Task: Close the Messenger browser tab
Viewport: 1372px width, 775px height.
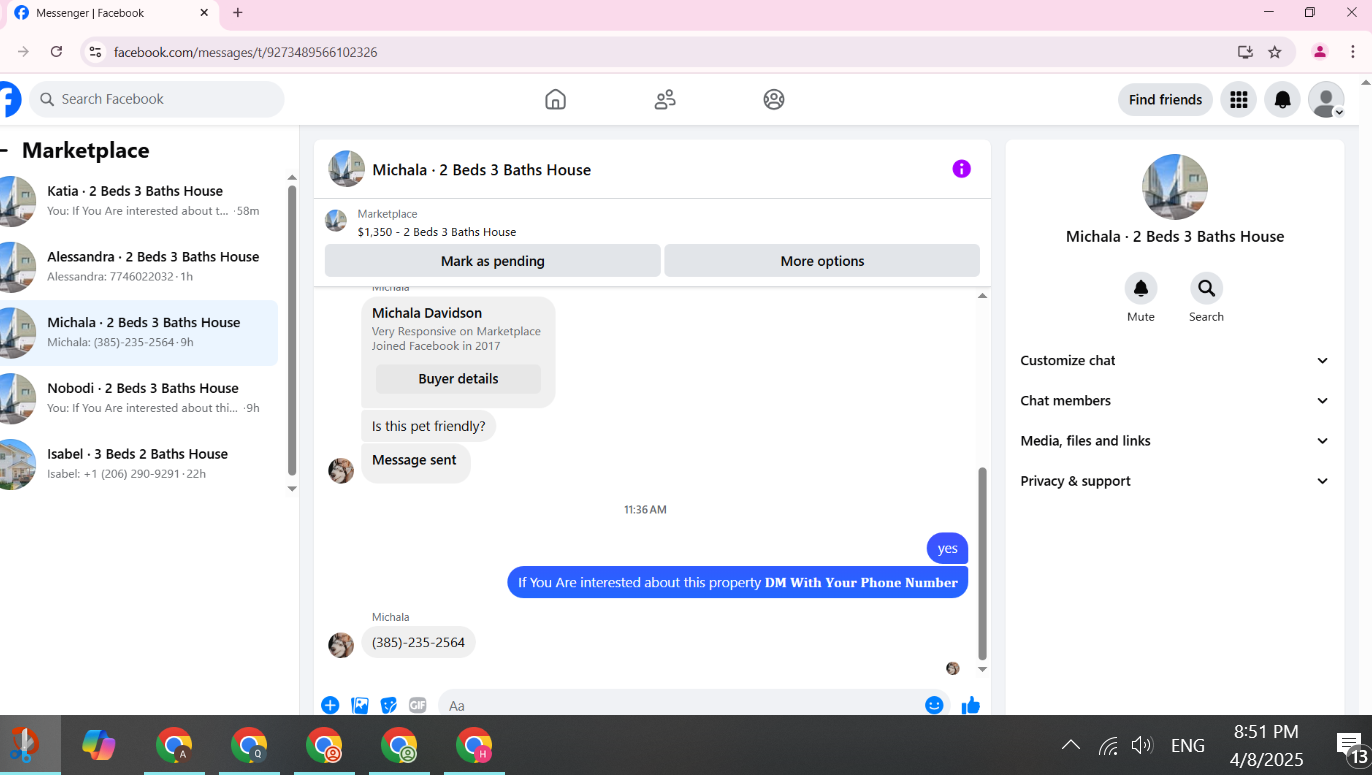Action: pyautogui.click(x=204, y=13)
